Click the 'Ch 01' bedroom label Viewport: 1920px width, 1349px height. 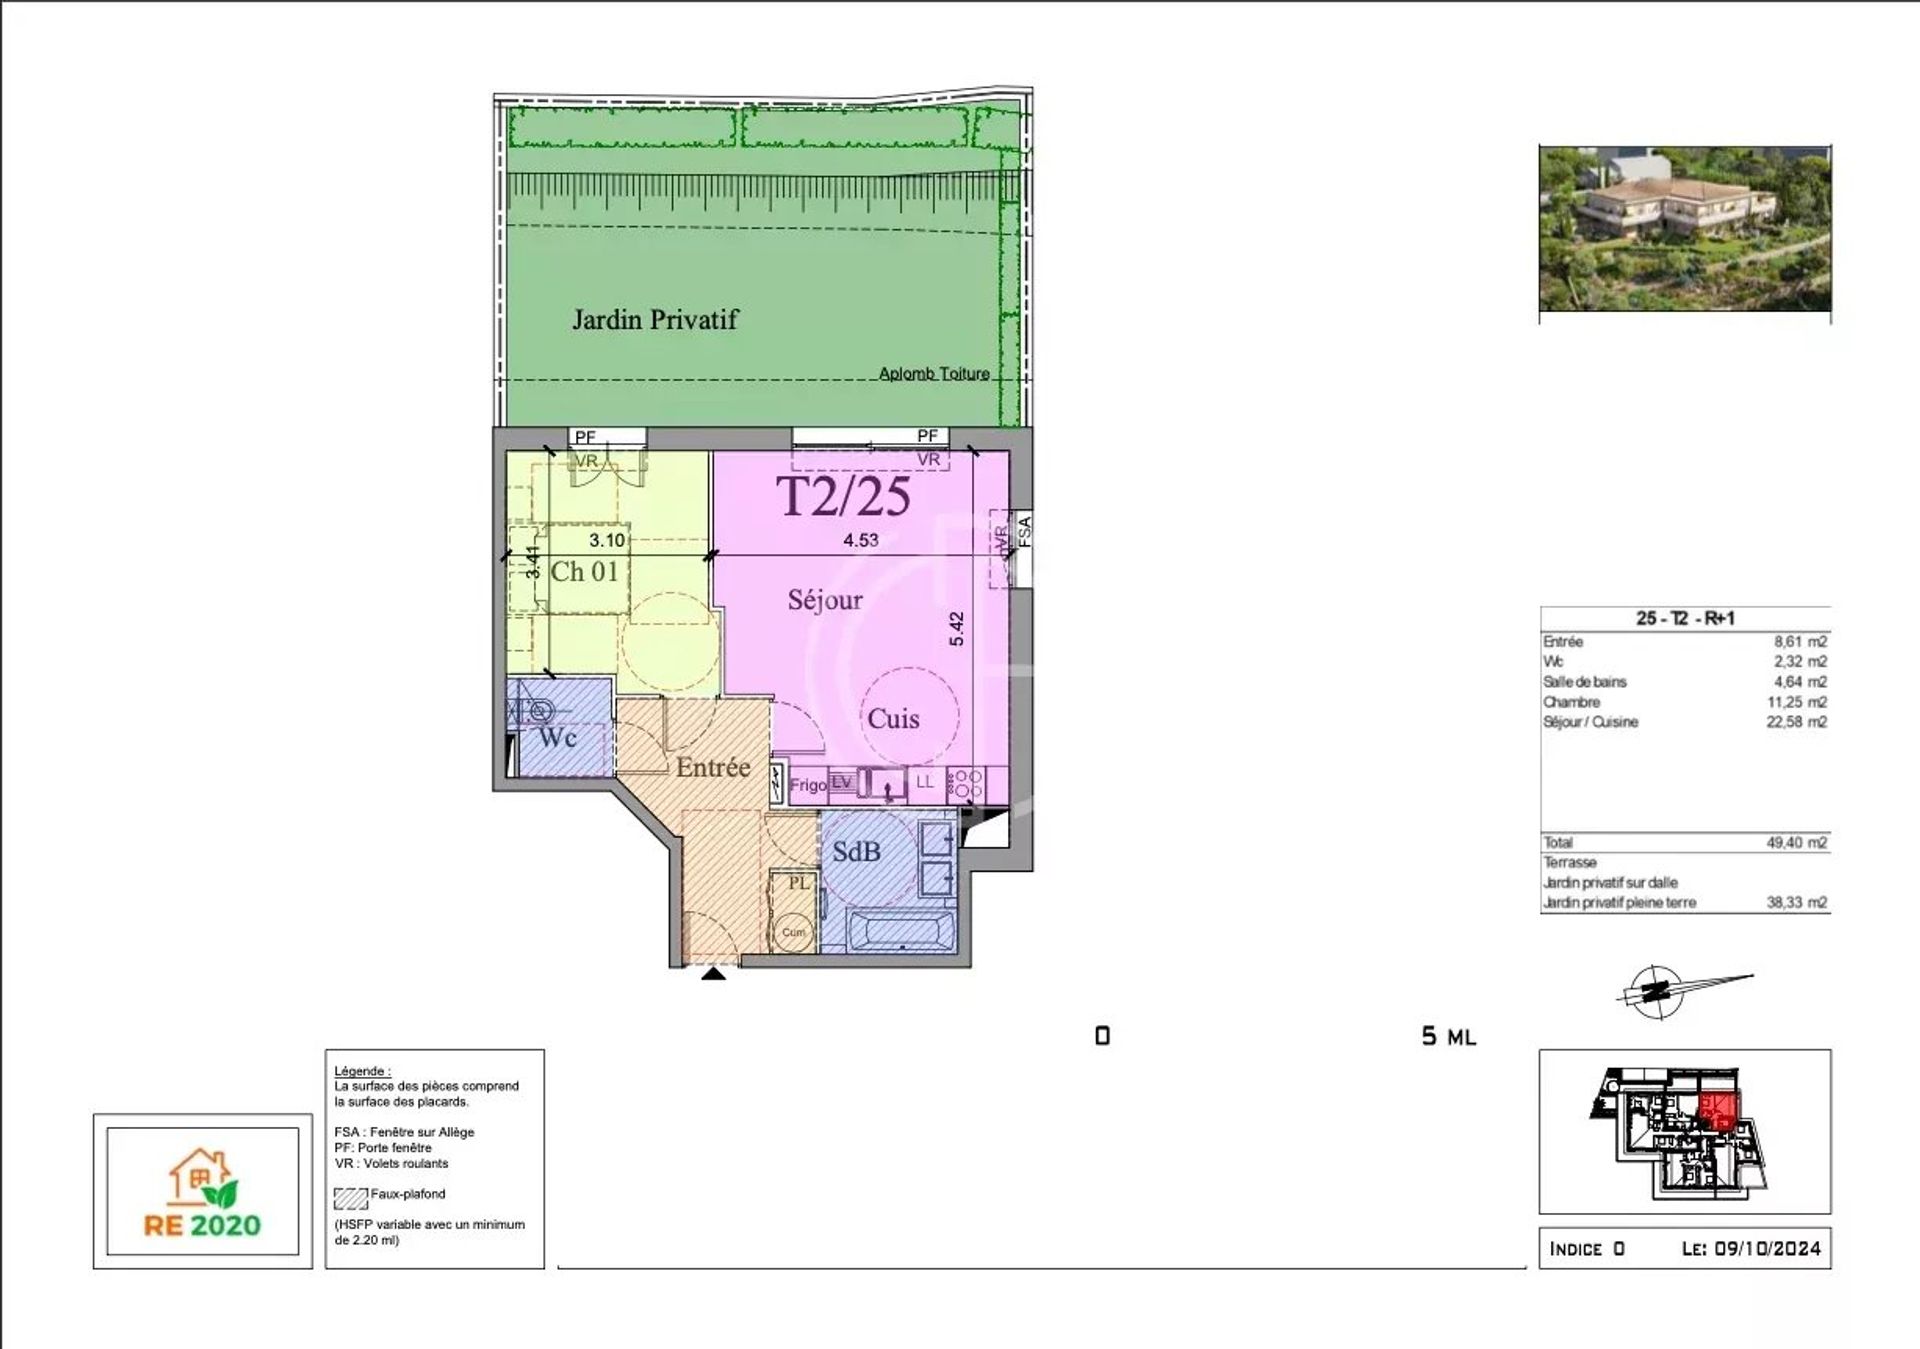point(585,571)
